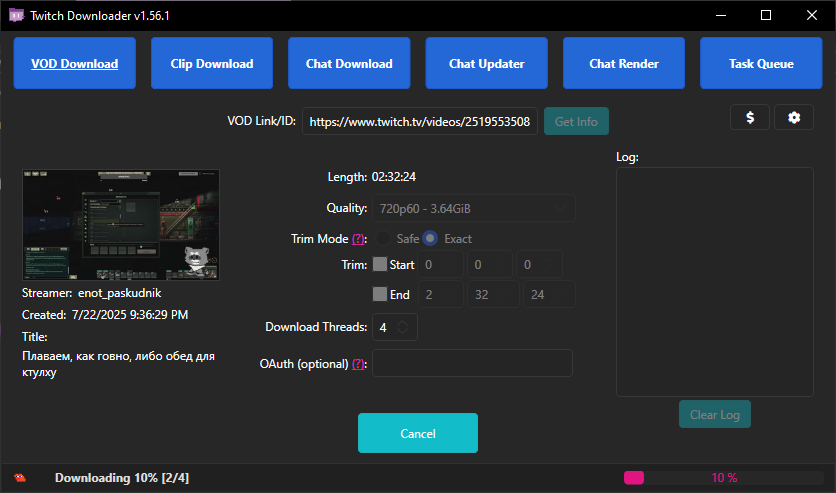The width and height of the screenshot is (836, 493).
Task: Click the VOD title text starting with Плаваем
Action: pyautogui.click(x=118, y=364)
